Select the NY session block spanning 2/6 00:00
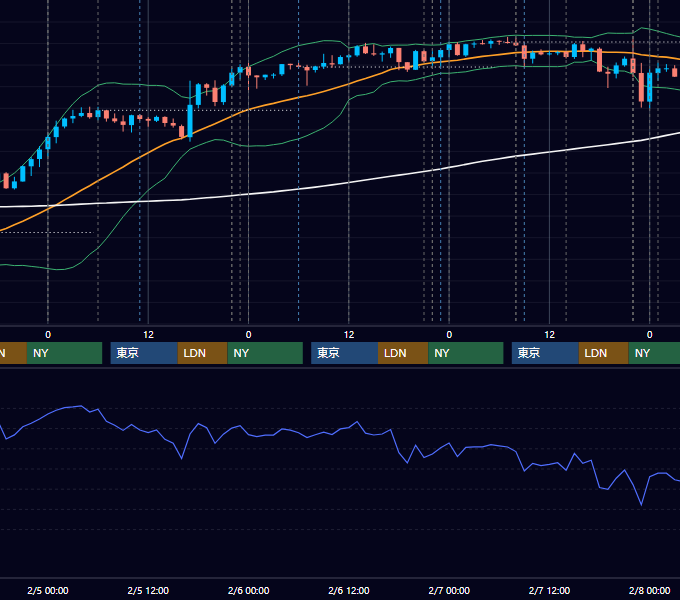 coord(265,353)
